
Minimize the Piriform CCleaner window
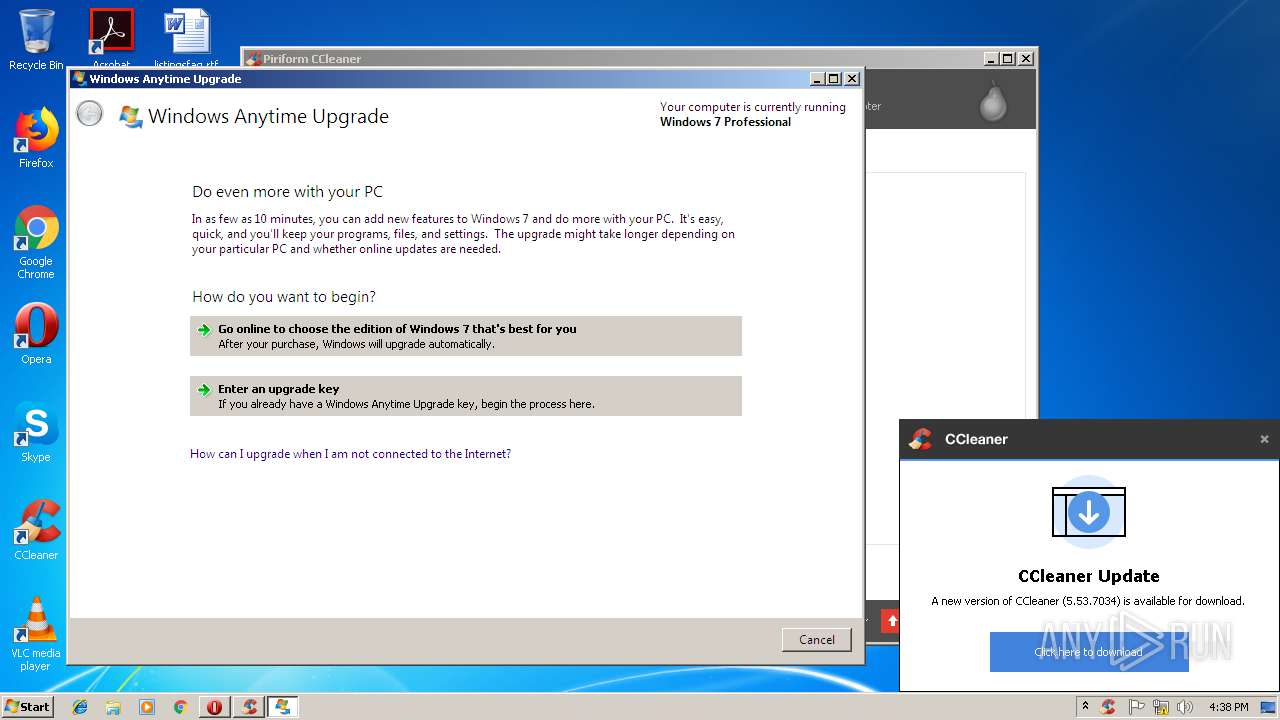coord(991,59)
